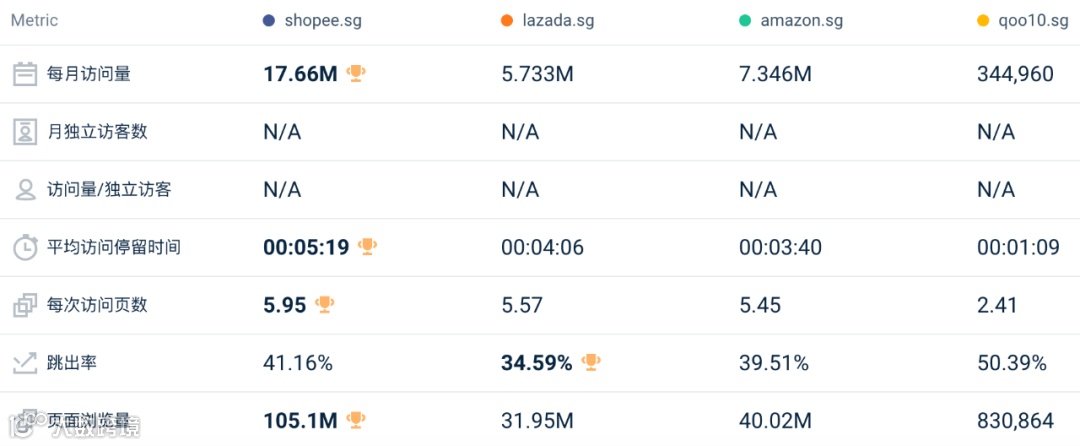Click the stacked pages icon beside 每次访问页数
Image resolution: width=1080 pixels, height=446 pixels.
tap(25, 306)
